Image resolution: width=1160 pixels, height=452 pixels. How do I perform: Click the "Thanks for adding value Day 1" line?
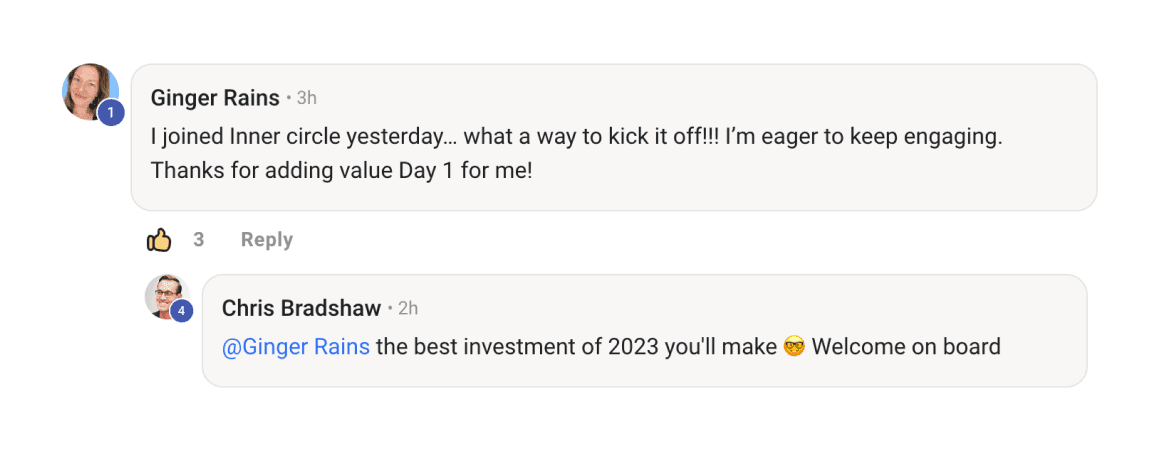click(341, 170)
